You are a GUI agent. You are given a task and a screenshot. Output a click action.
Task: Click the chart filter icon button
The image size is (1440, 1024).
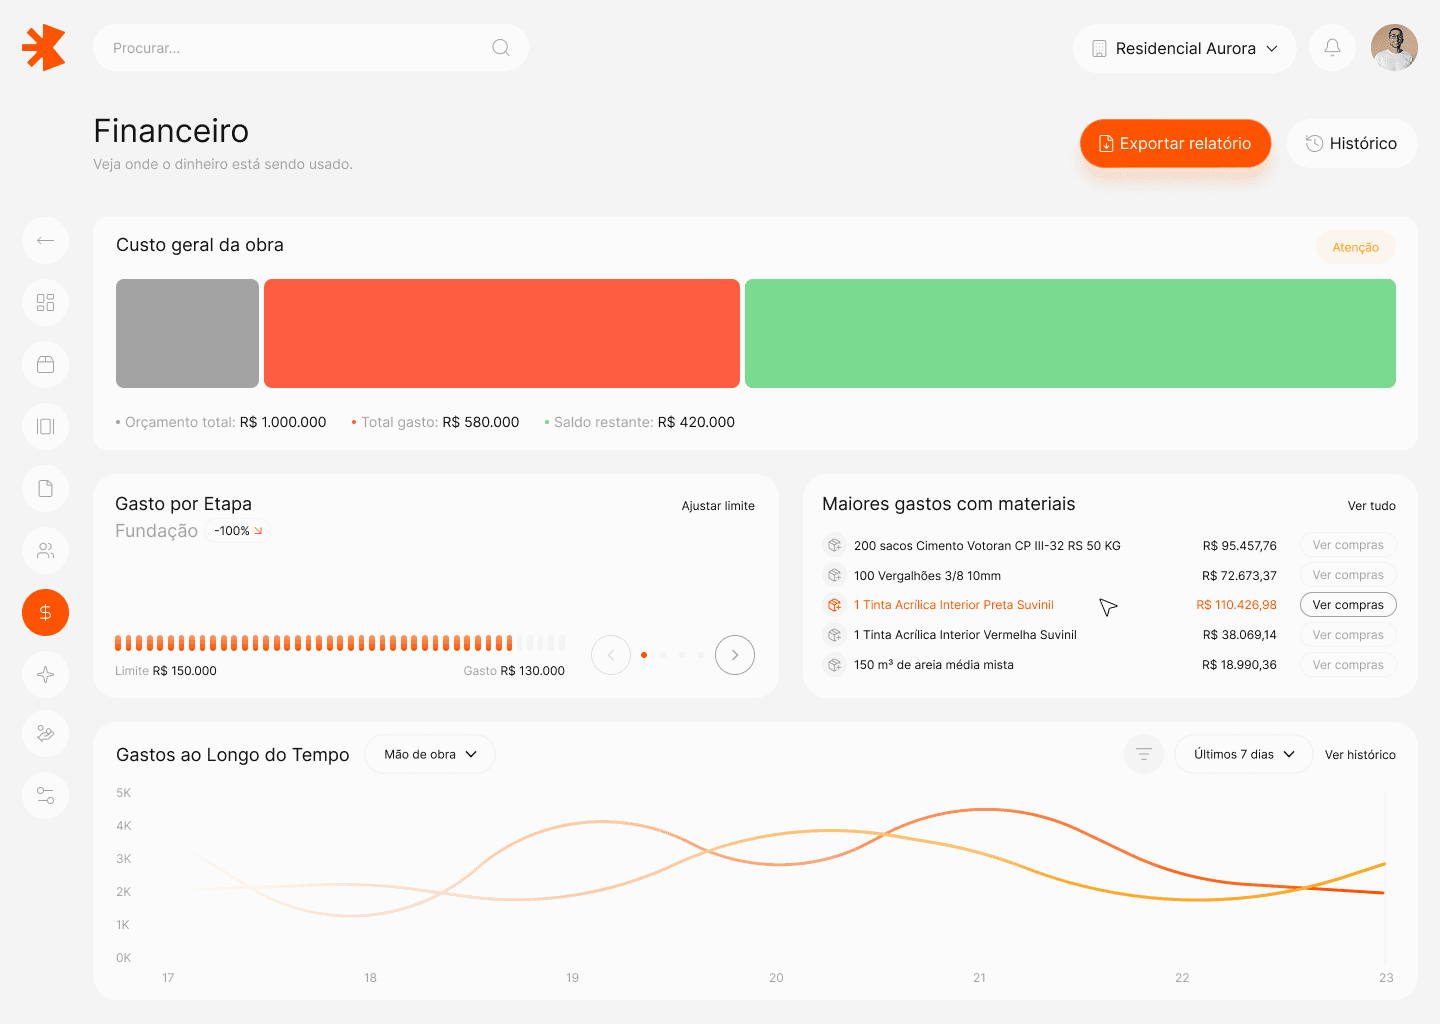click(x=1144, y=754)
